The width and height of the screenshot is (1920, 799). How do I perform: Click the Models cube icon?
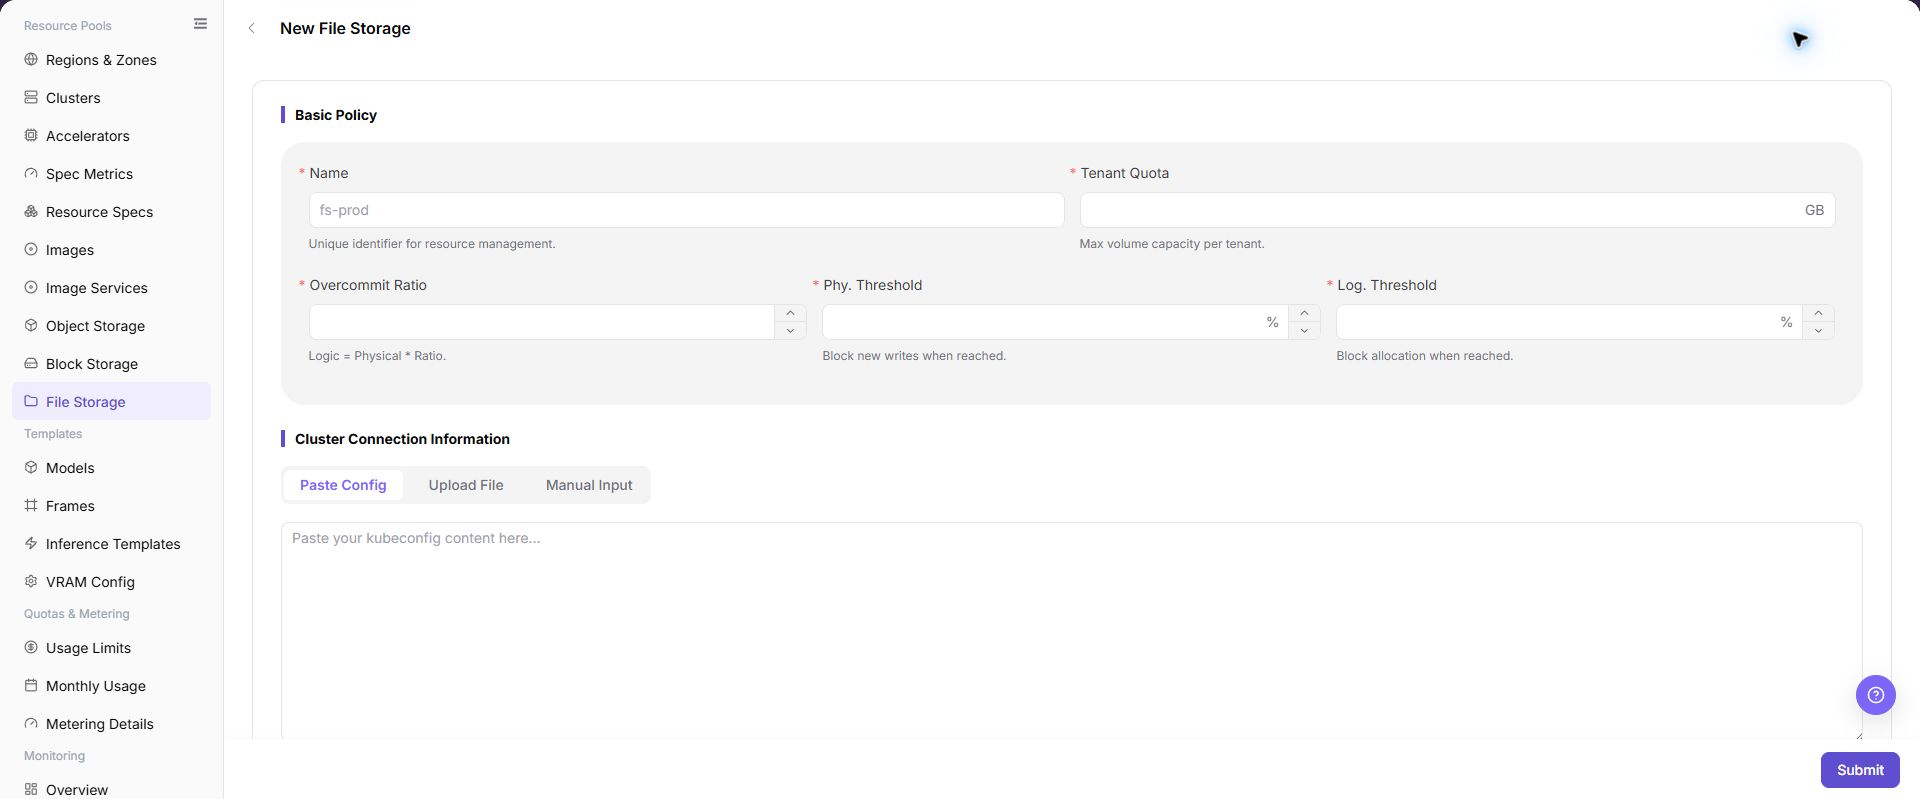tap(31, 468)
